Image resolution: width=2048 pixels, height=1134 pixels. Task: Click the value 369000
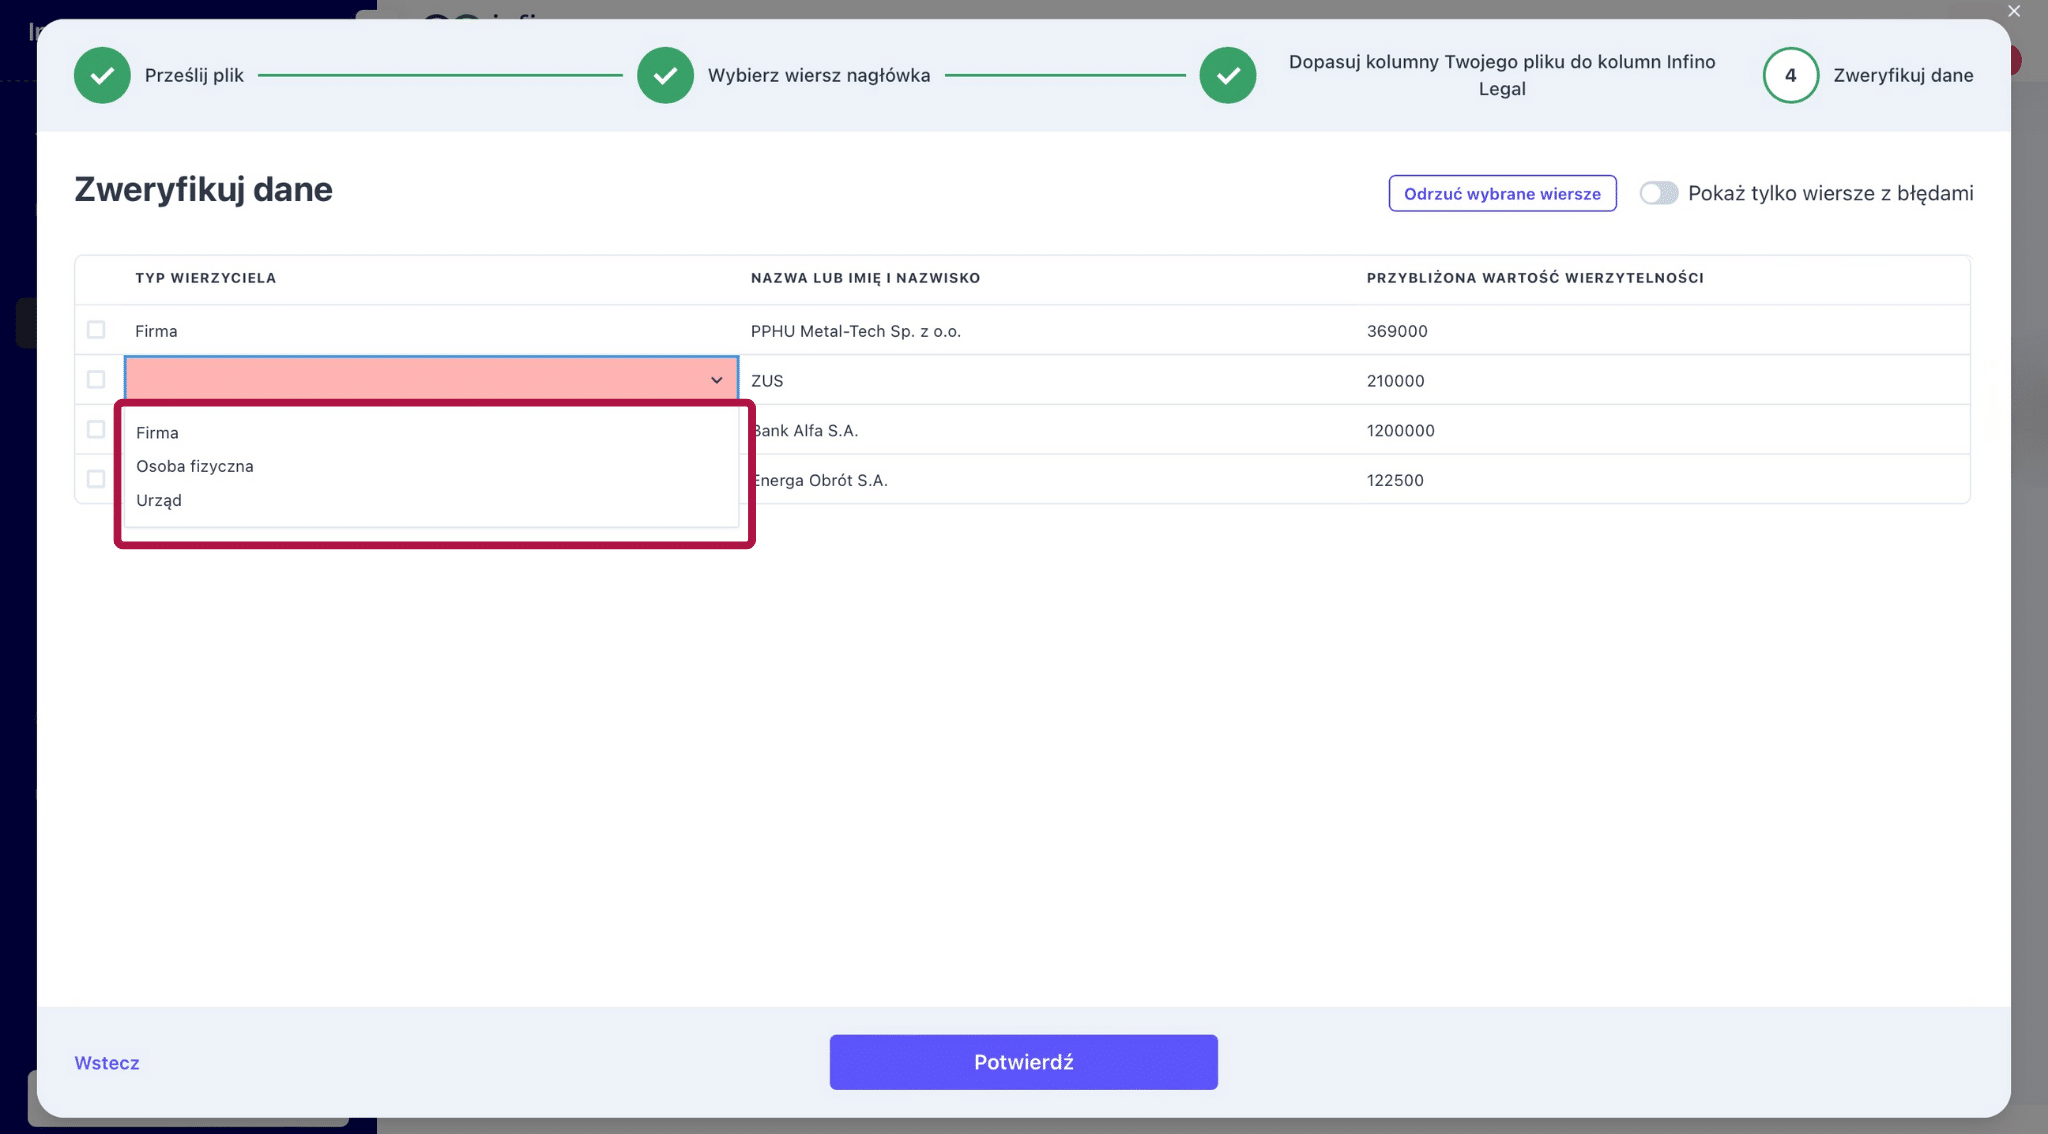click(1397, 331)
